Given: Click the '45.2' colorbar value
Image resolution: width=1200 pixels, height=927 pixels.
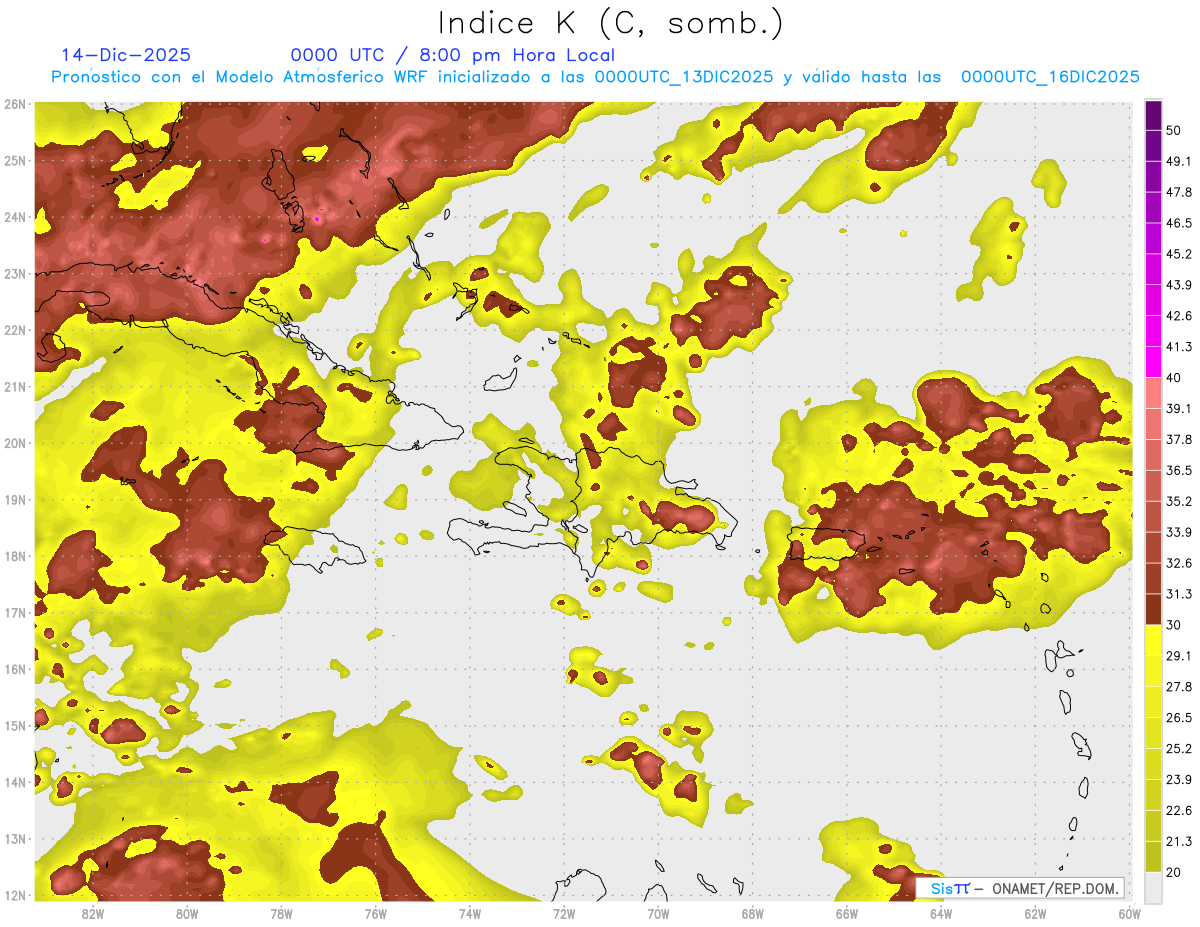Looking at the screenshot, I should pos(1179,255).
